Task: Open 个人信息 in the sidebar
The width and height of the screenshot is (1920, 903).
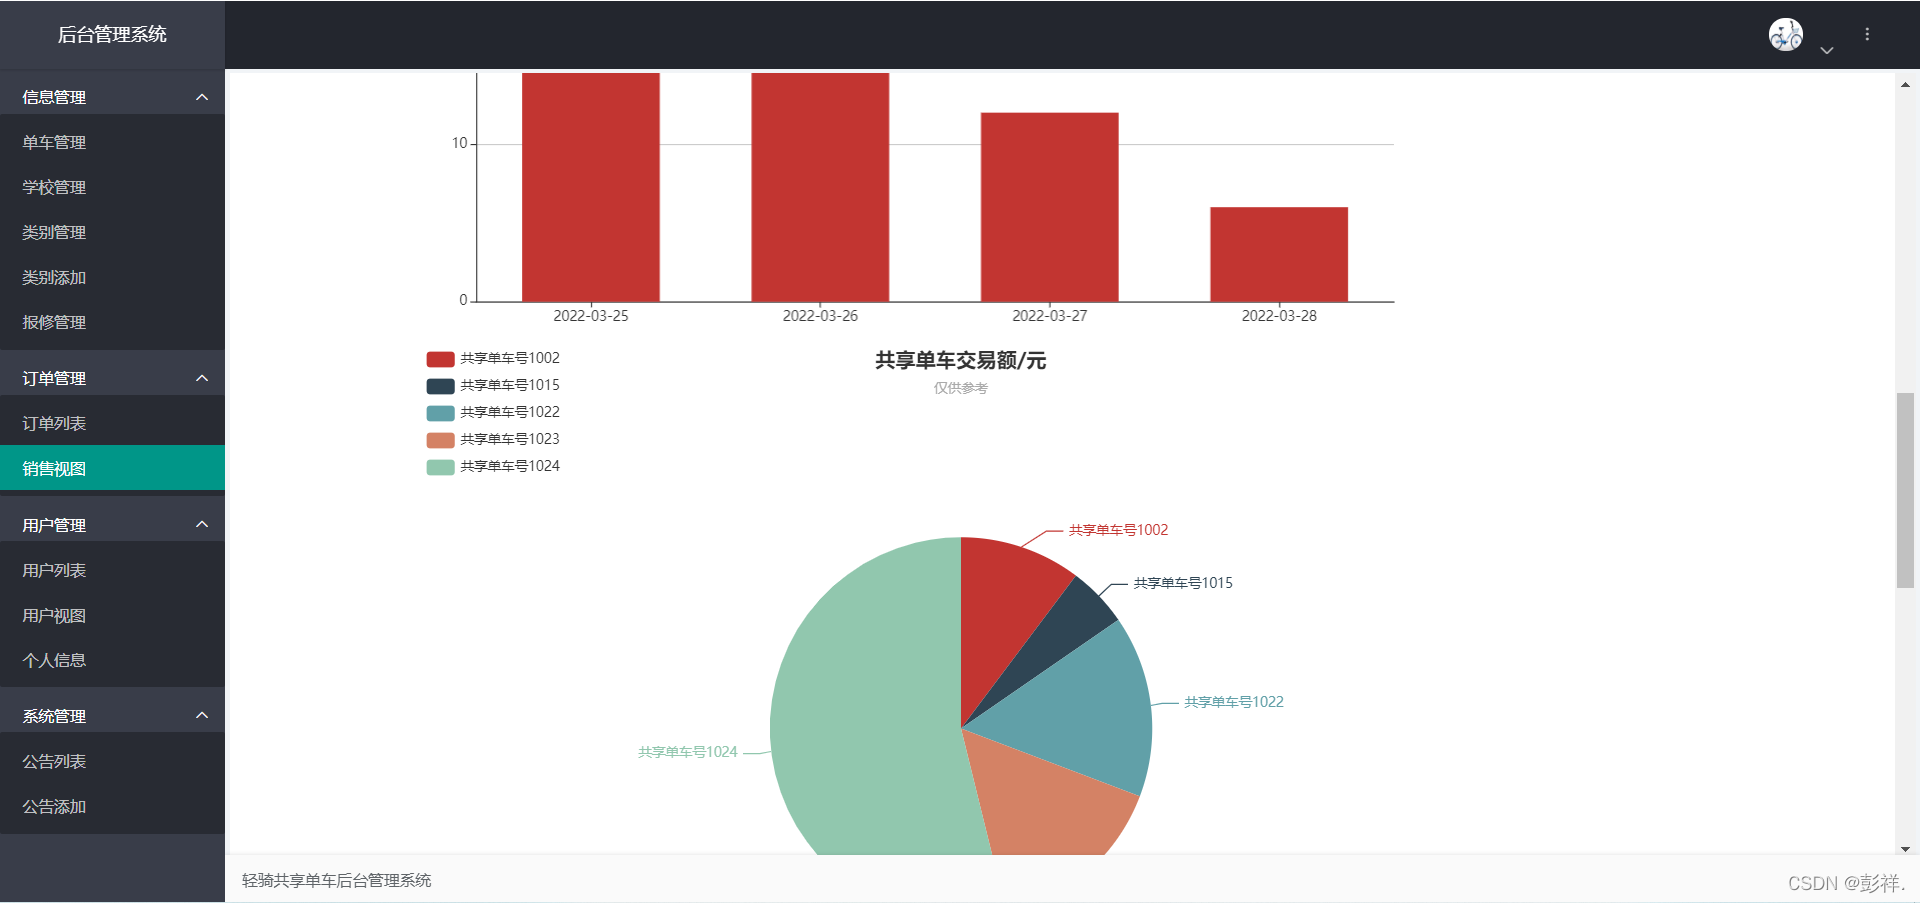Action: click(x=112, y=660)
